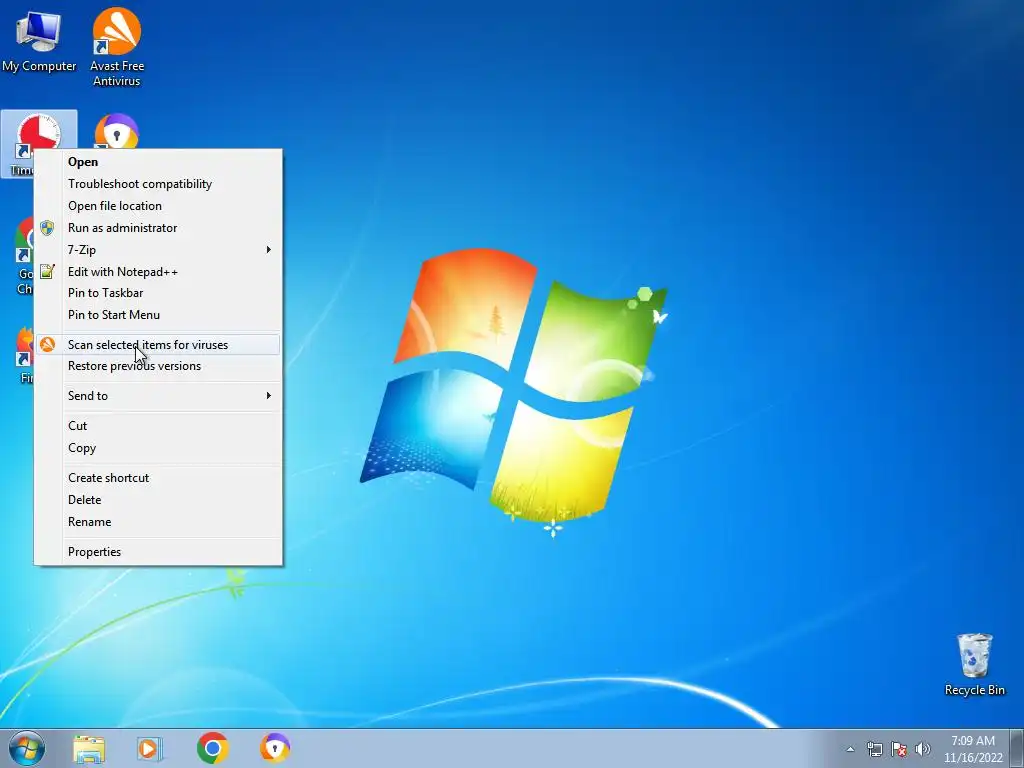Viewport: 1024px width, 768px height.
Task: Launch Windows Media Player from taskbar
Action: point(150,748)
